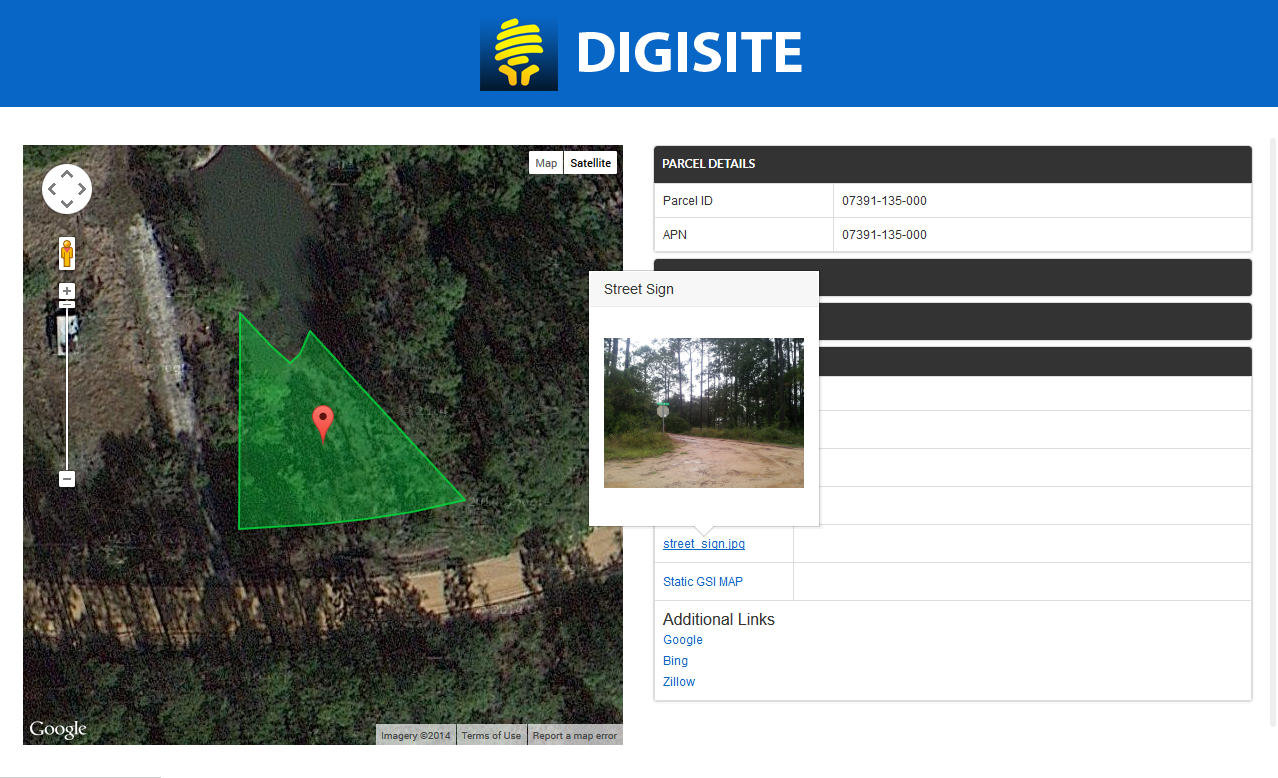Zoom in using the map plus button
The height and width of the screenshot is (778, 1278).
tap(67, 291)
